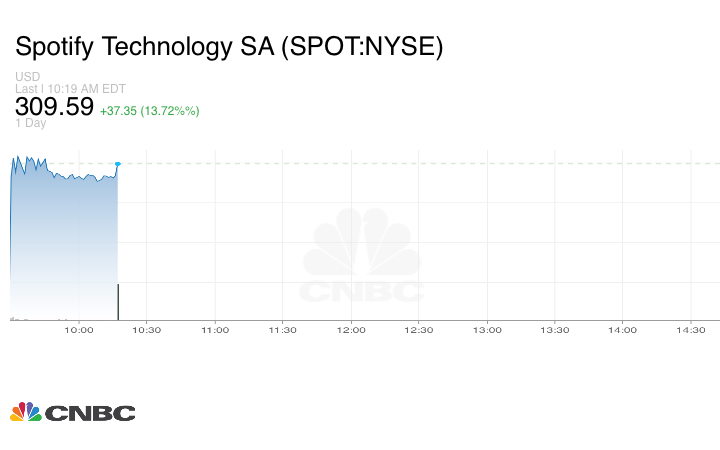Click the 11:00 time axis label
Image resolution: width=720 pixels, height=450 pixels.
(215, 329)
